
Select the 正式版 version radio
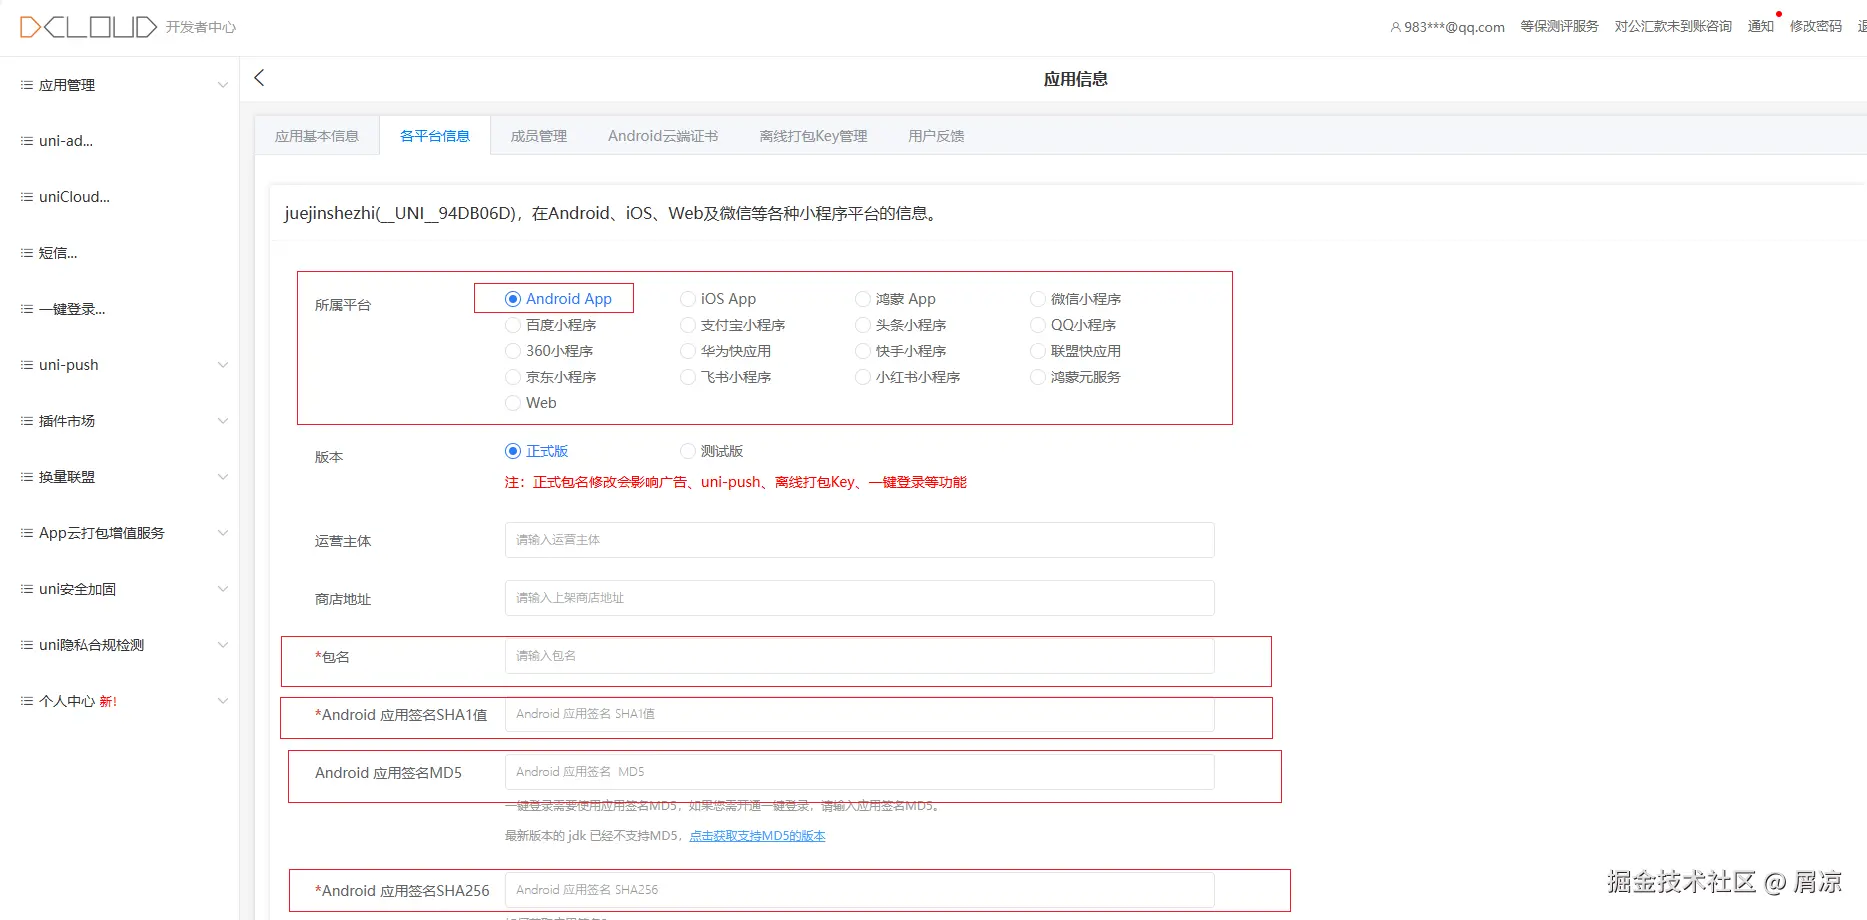tap(513, 451)
